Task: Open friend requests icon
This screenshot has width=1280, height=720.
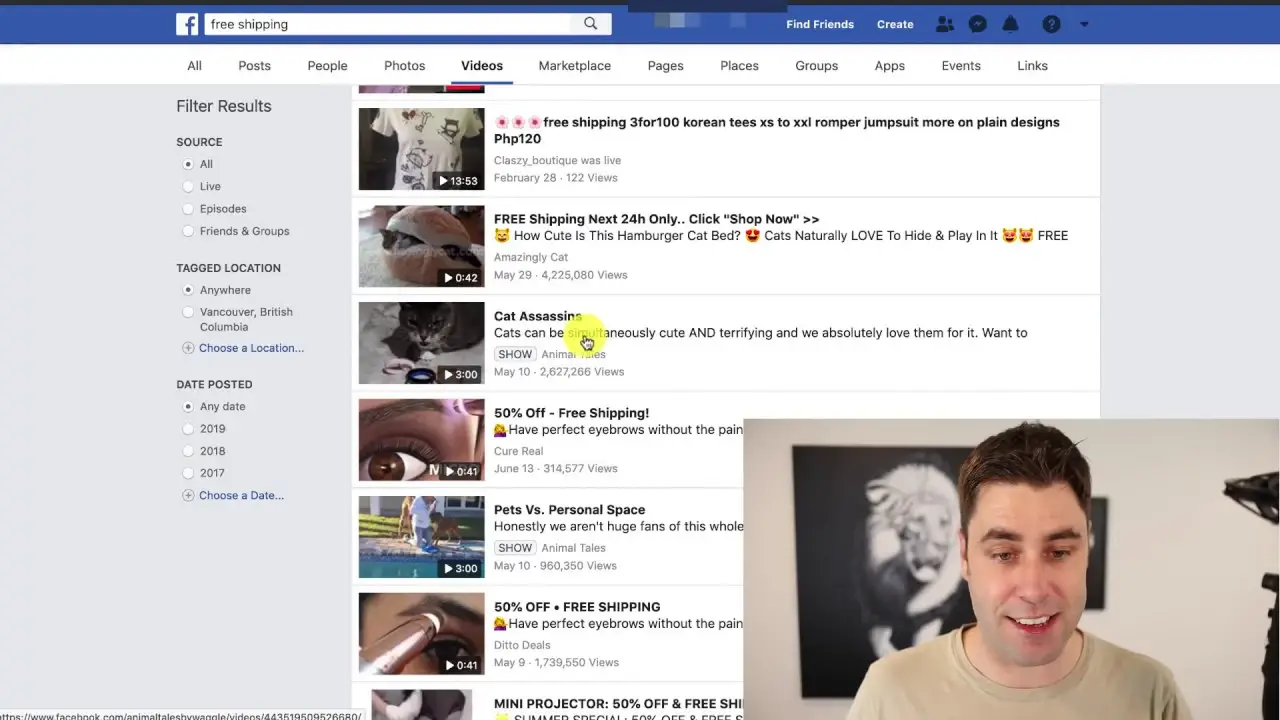Action: click(944, 24)
